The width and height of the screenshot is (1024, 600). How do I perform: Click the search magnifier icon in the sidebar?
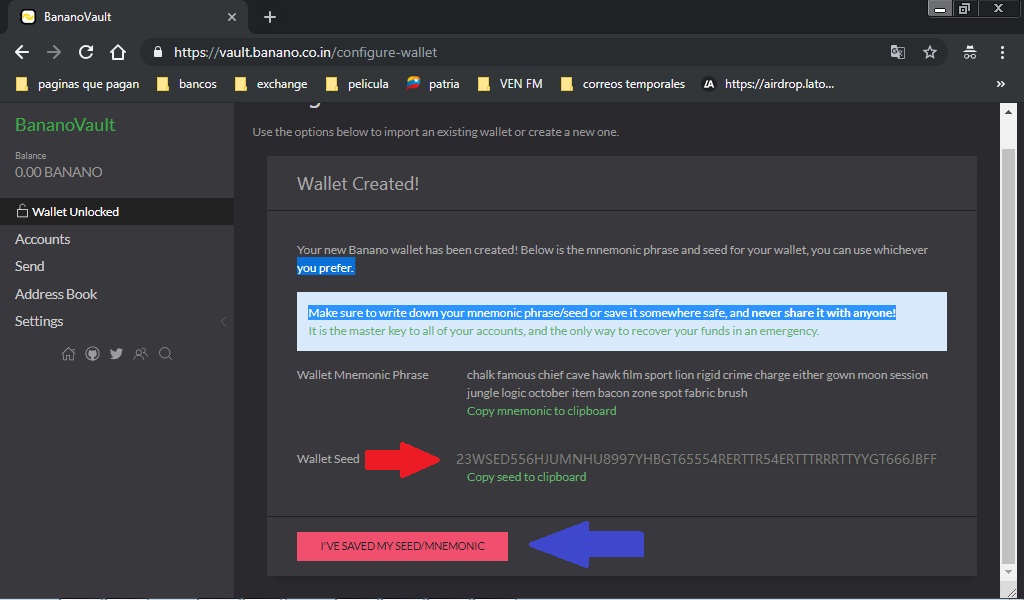pos(165,354)
